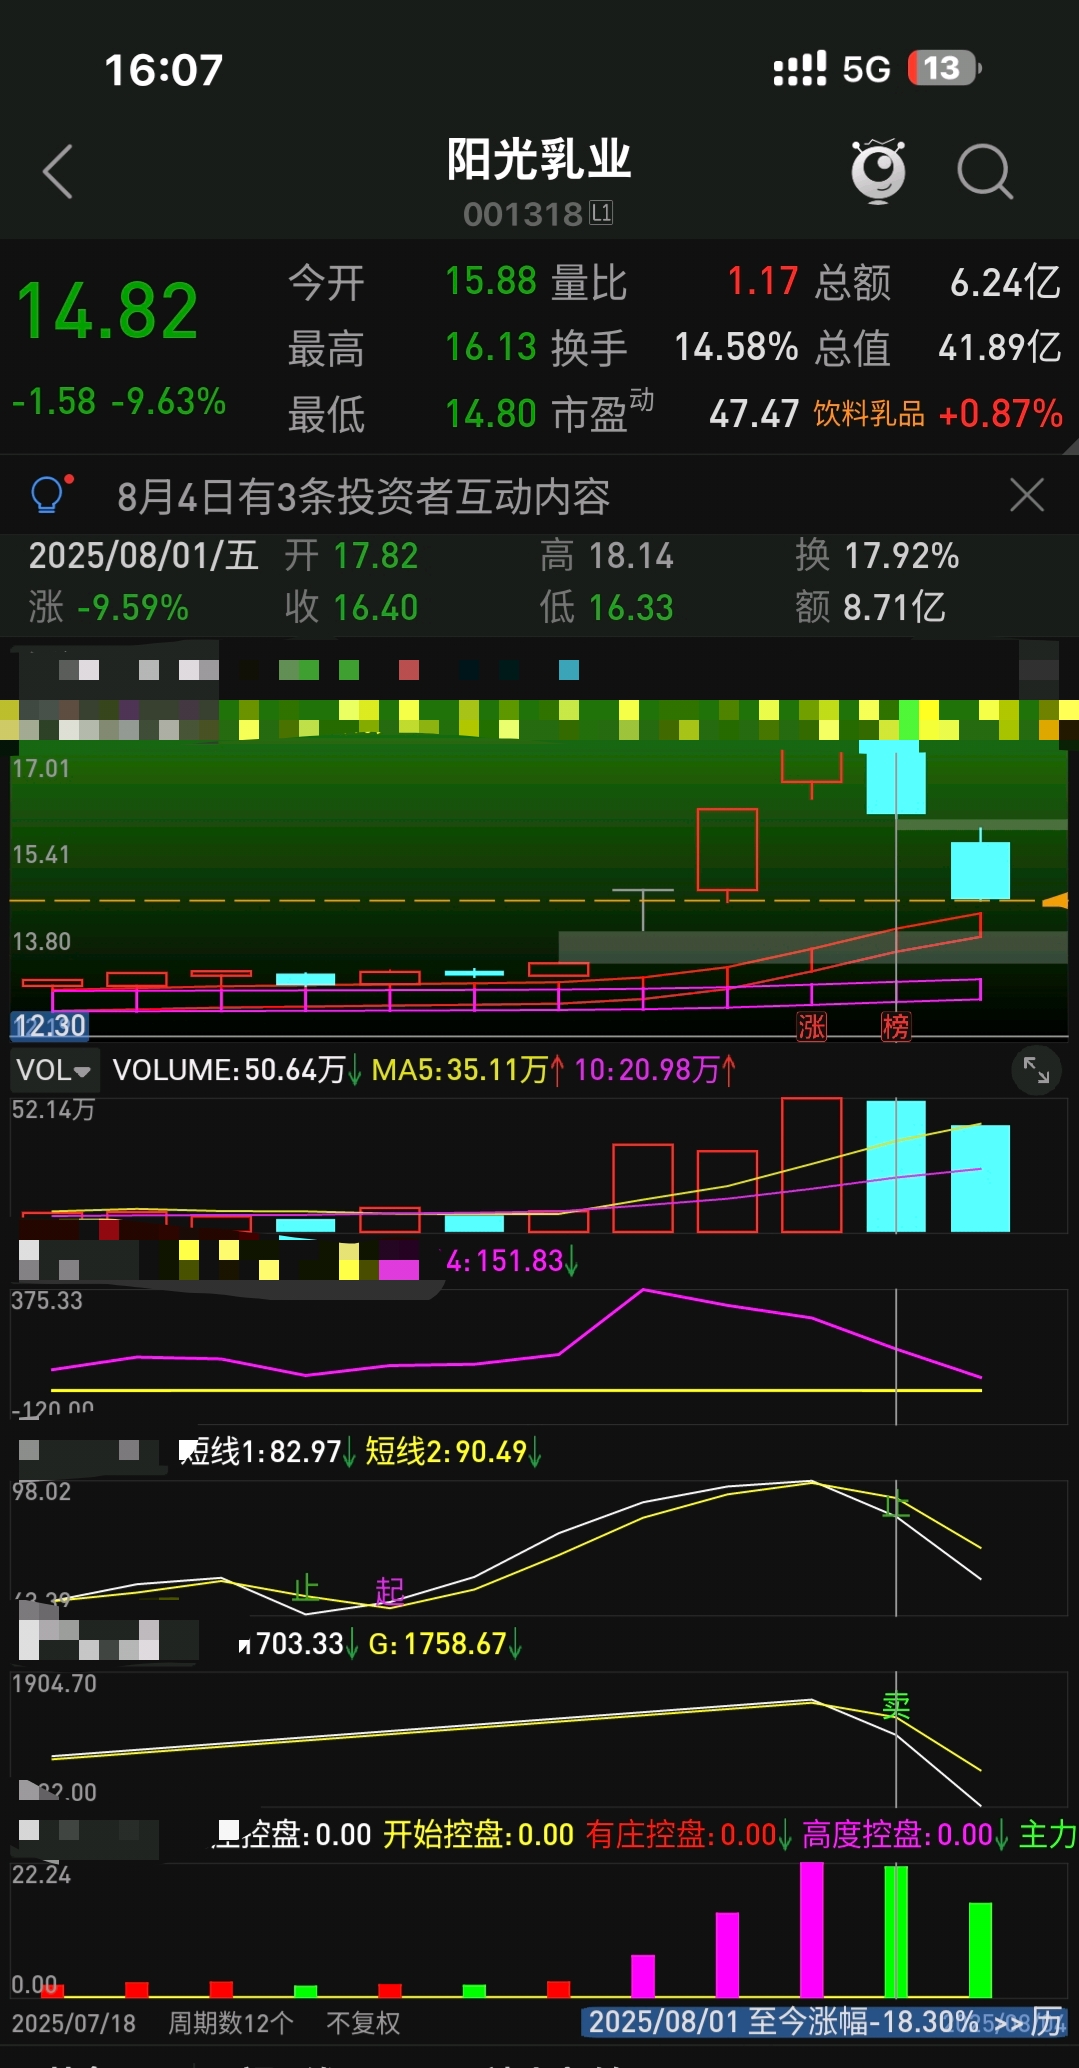
Task: Expand the VOL indicator dropdown
Action: (54, 1070)
